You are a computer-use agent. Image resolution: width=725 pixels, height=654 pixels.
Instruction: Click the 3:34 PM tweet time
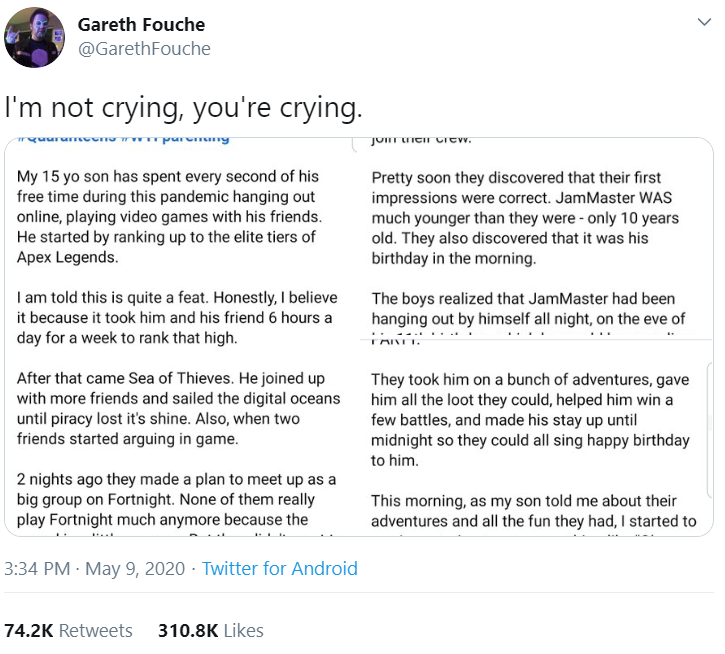click(x=38, y=569)
